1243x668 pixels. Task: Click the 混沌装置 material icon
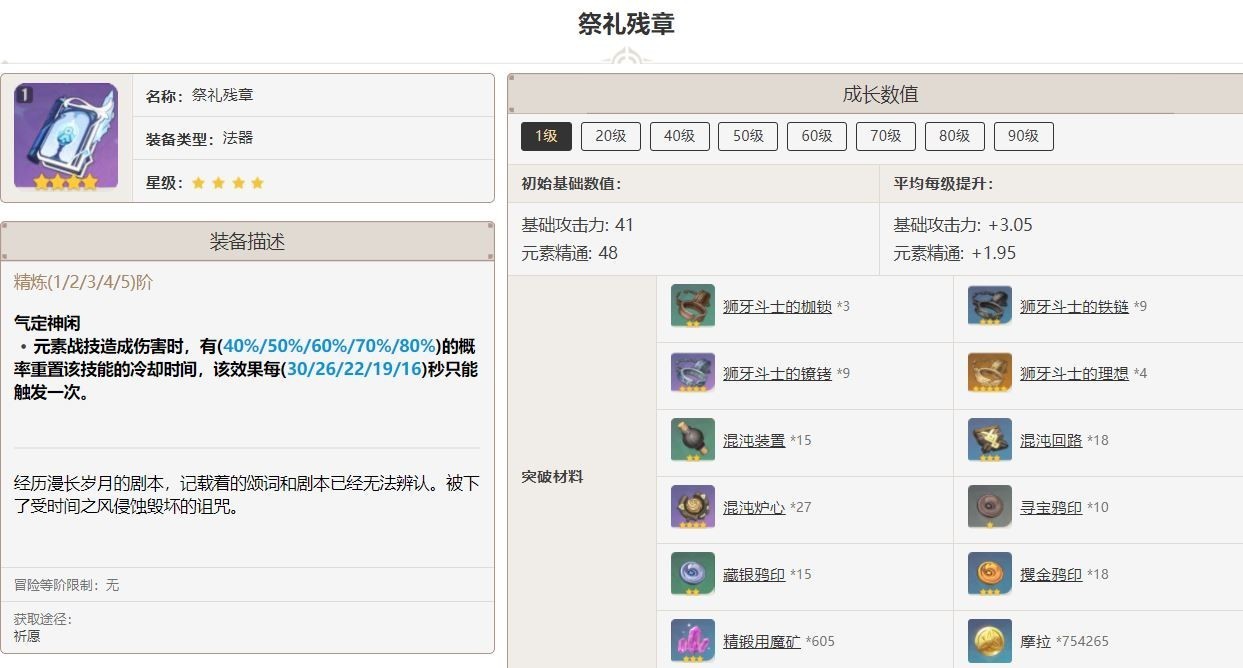click(693, 440)
